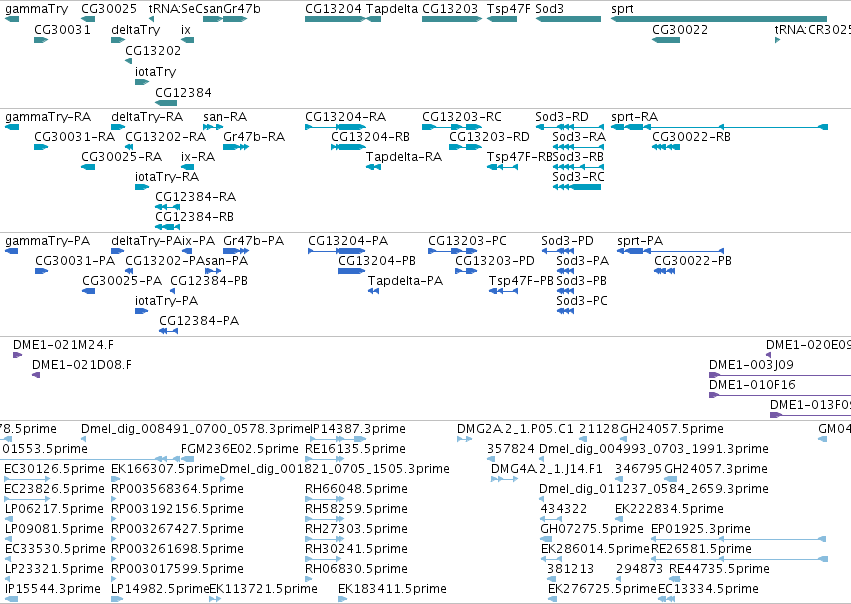Select the CG13204-RB transcript
This screenshot has height=604, width=851.
point(348,147)
